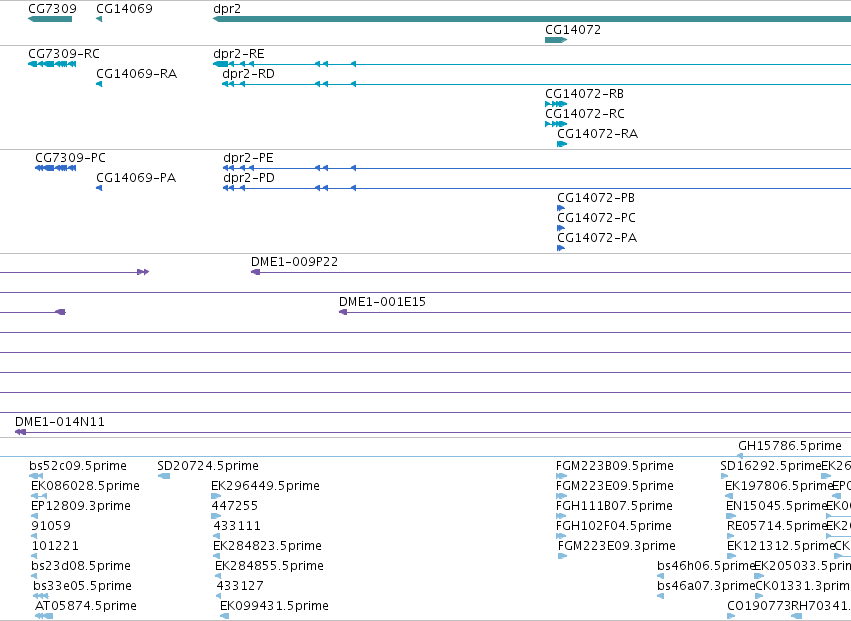This screenshot has width=851, height=621.
Task: Select EST label FGM223E09.3prime
Action: tap(617, 547)
